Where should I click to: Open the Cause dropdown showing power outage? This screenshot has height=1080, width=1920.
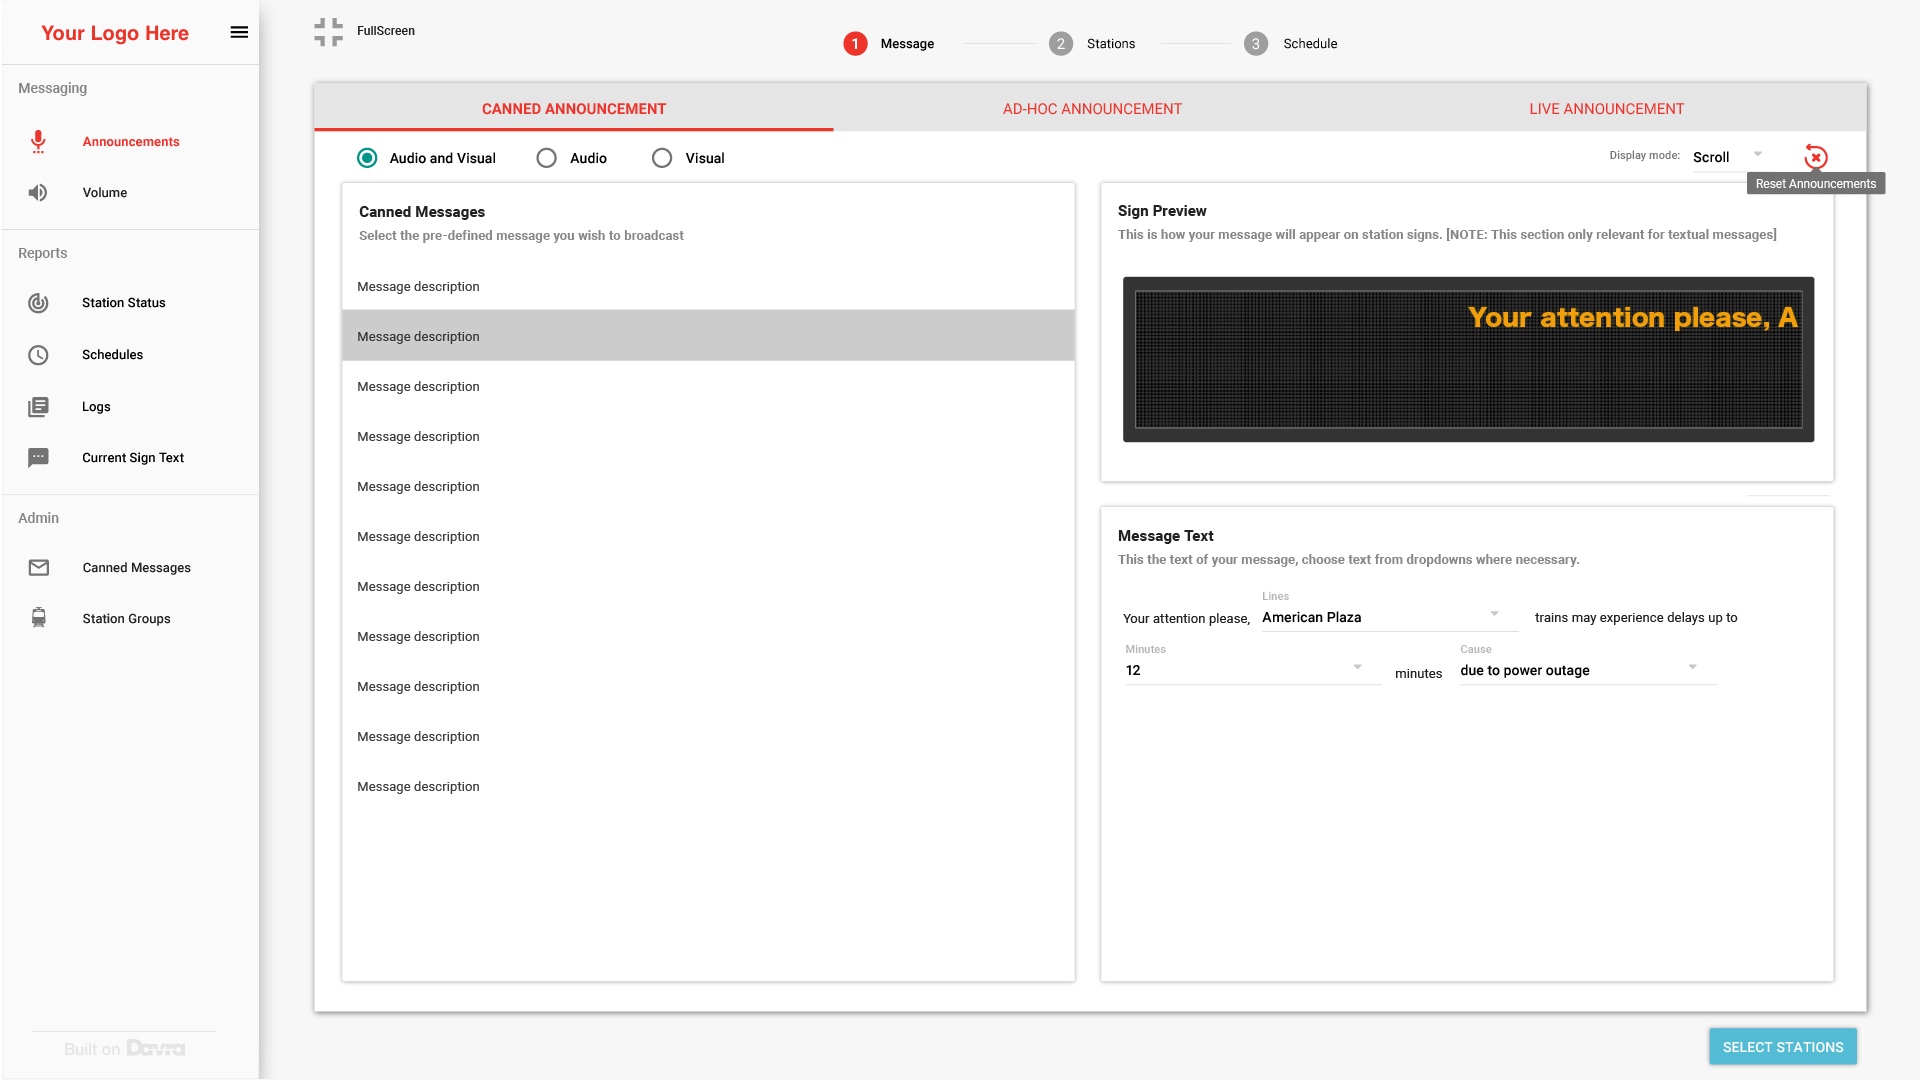[x=1588, y=671]
